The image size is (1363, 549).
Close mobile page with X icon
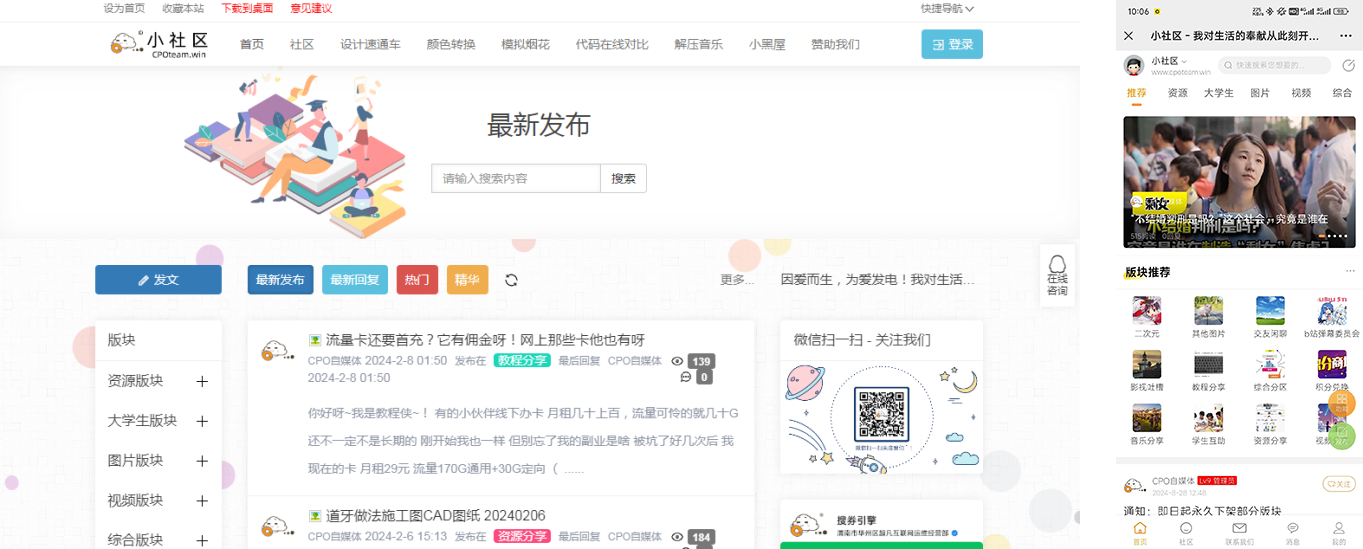click(1129, 35)
